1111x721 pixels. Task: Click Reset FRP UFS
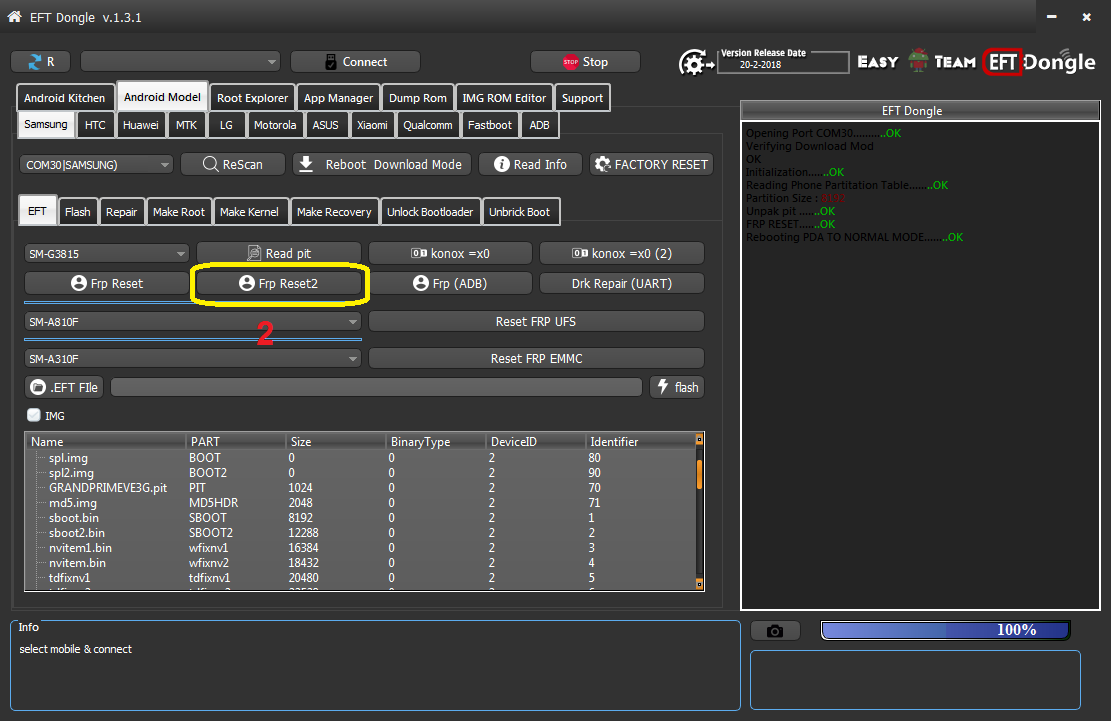(536, 322)
